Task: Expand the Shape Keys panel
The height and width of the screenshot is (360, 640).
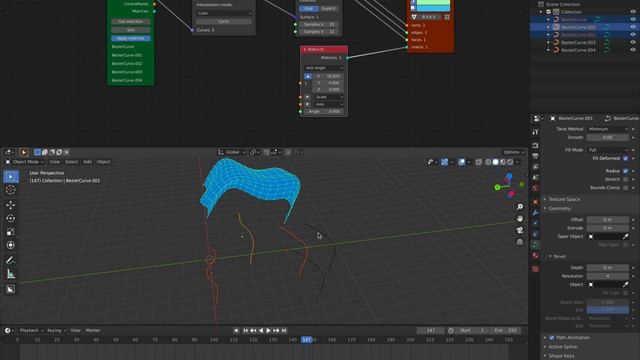Action: point(561,356)
